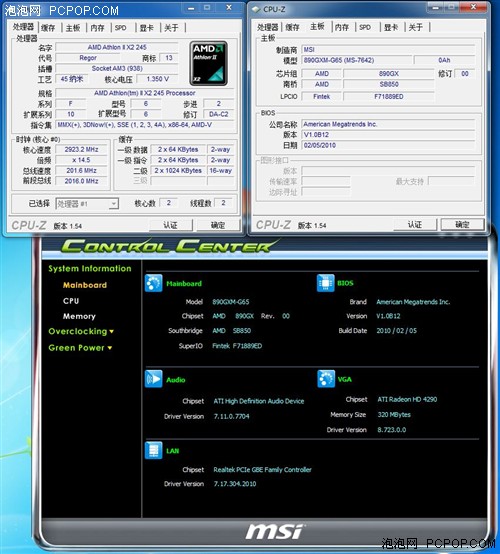Click the Regor code name field
Screen dimensions: 500x554
pos(88,58)
